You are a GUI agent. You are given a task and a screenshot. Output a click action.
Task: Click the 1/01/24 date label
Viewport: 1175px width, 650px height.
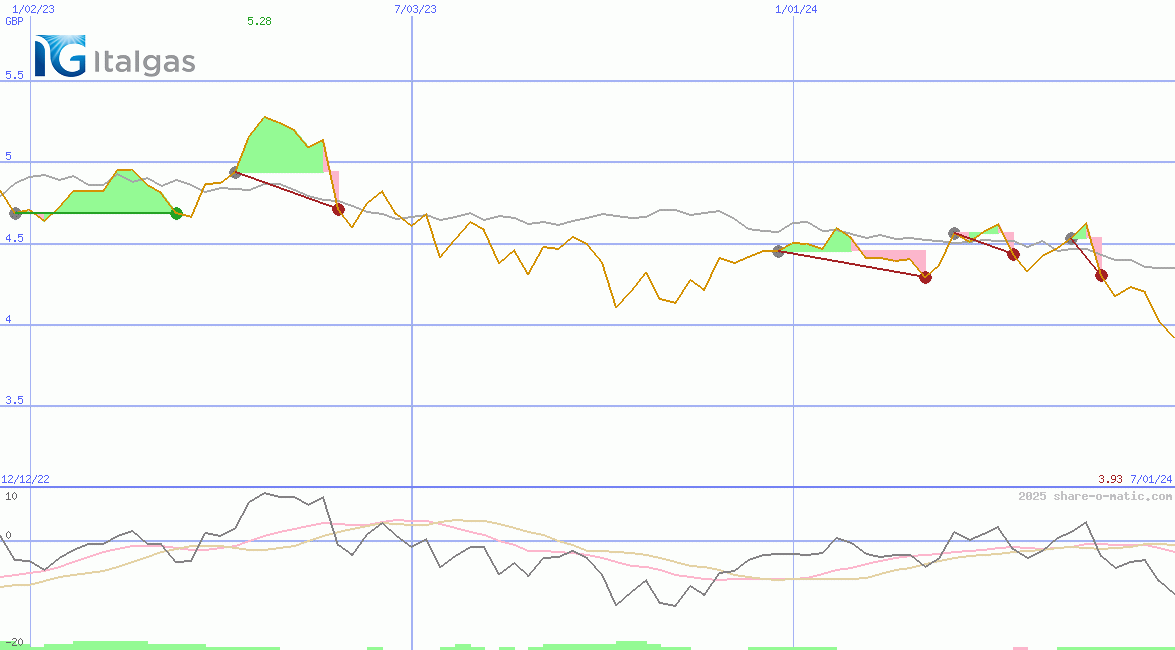coord(797,9)
